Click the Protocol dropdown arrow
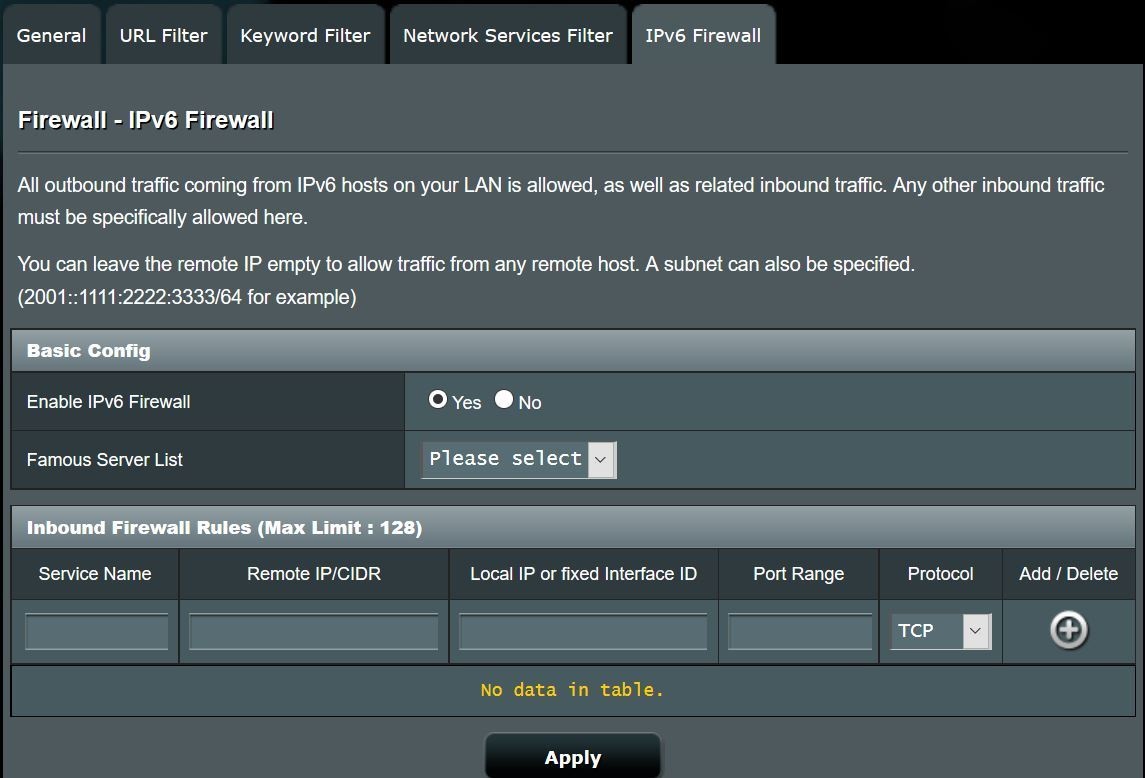The width and height of the screenshot is (1145, 778). [x=975, y=630]
